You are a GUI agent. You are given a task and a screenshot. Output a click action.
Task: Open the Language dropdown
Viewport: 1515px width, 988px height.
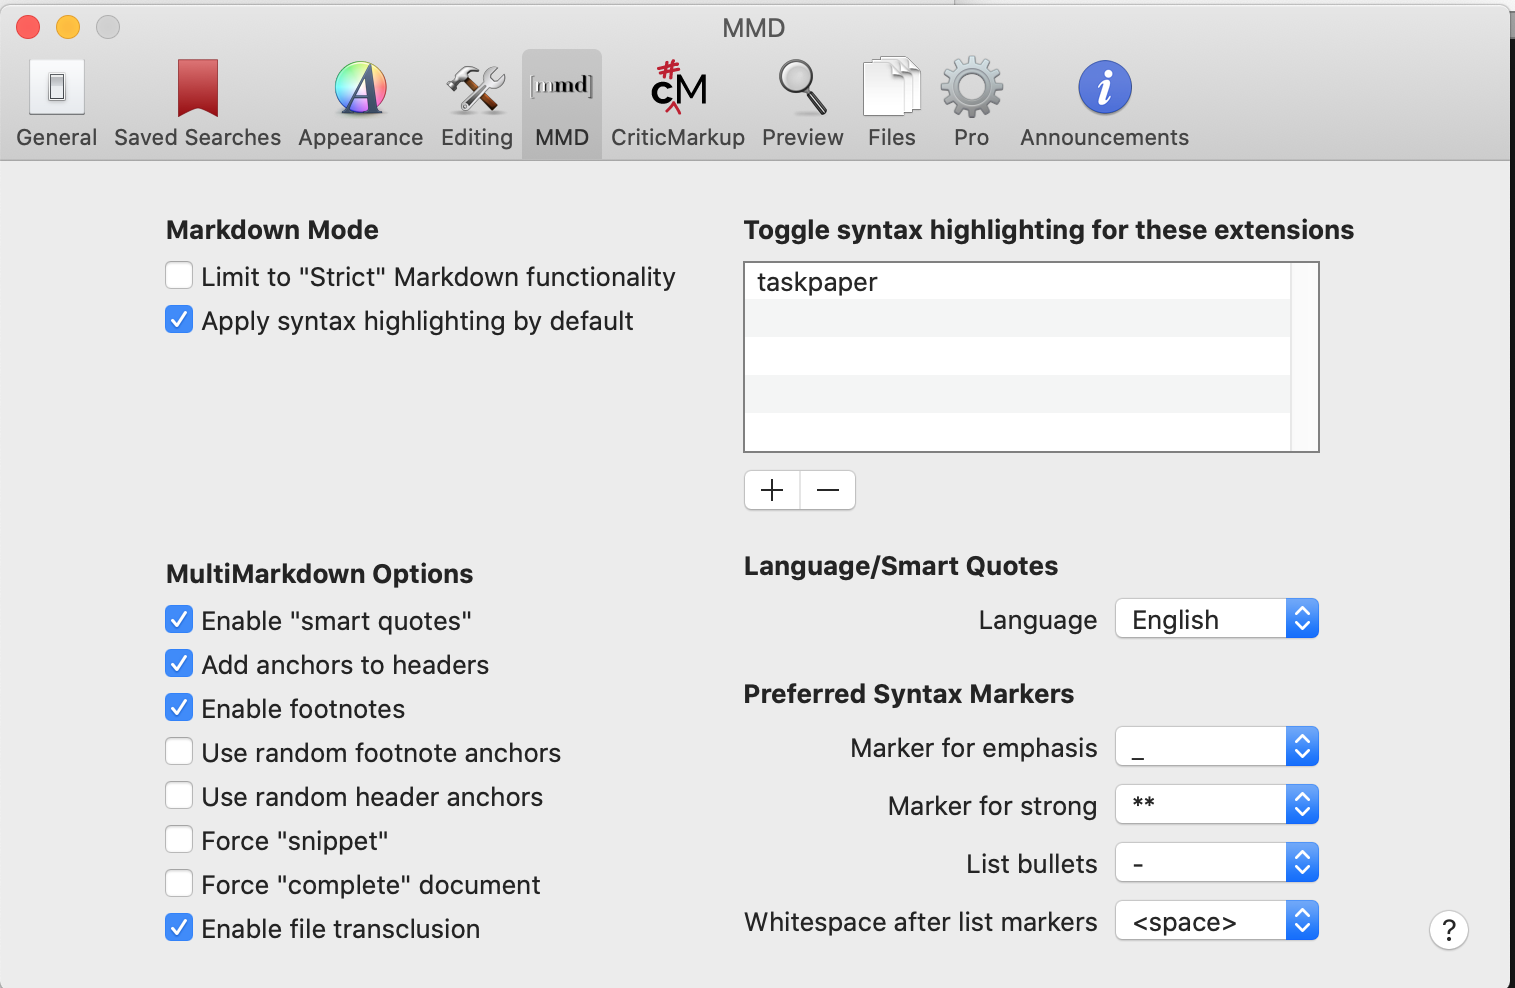[1216, 619]
